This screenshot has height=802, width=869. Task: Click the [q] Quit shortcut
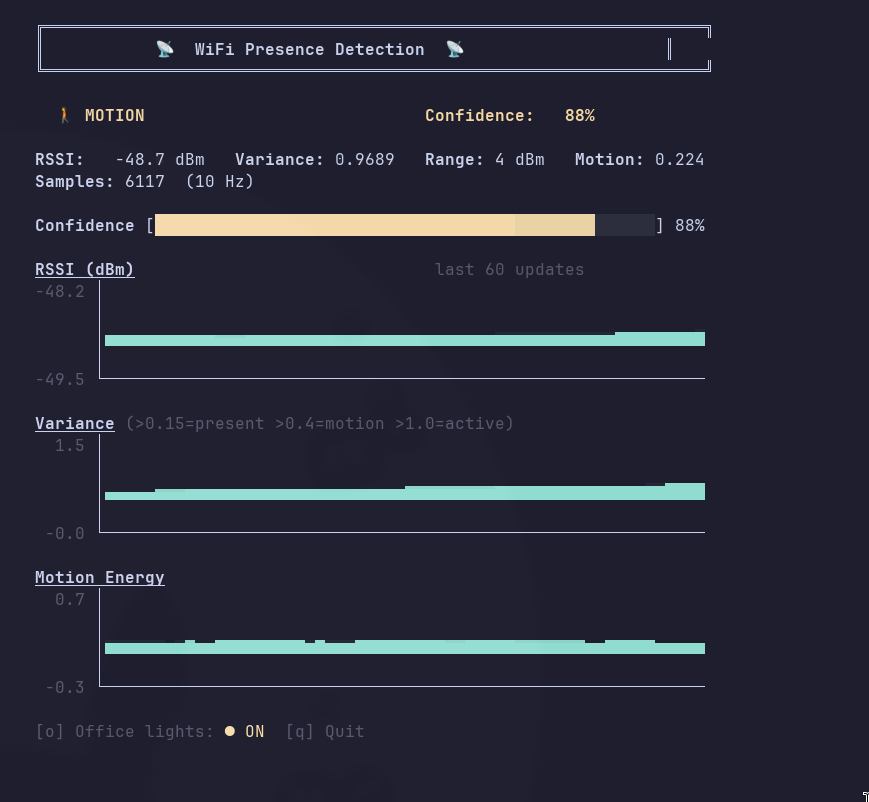(325, 732)
